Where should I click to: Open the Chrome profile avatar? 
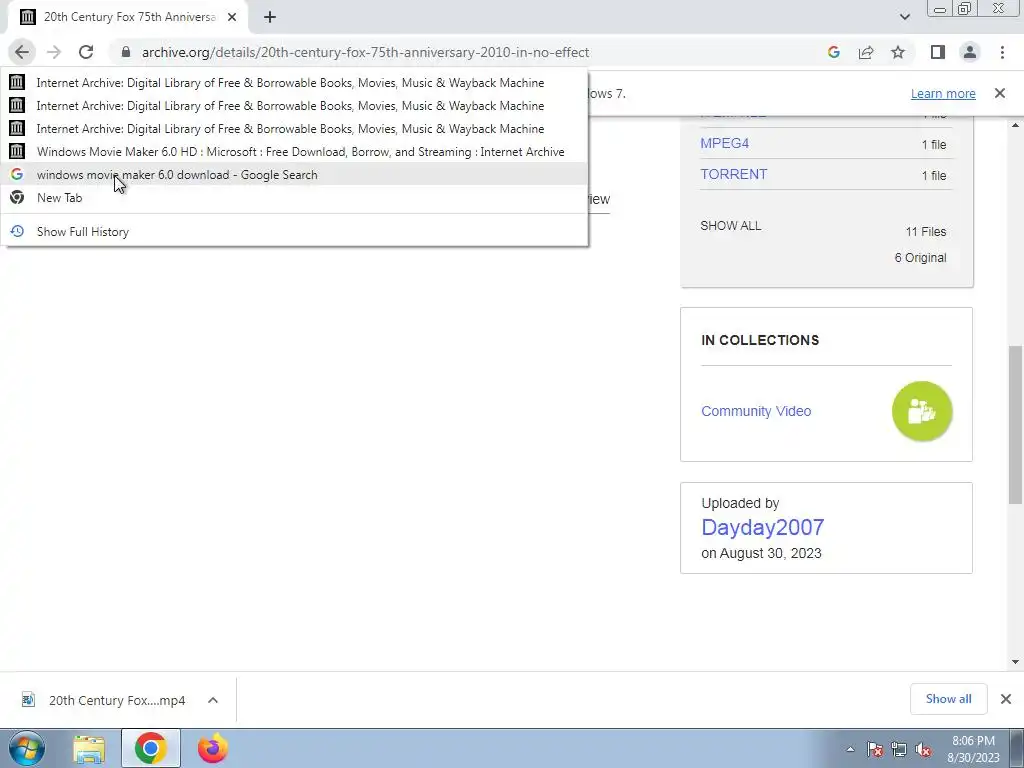(x=970, y=52)
